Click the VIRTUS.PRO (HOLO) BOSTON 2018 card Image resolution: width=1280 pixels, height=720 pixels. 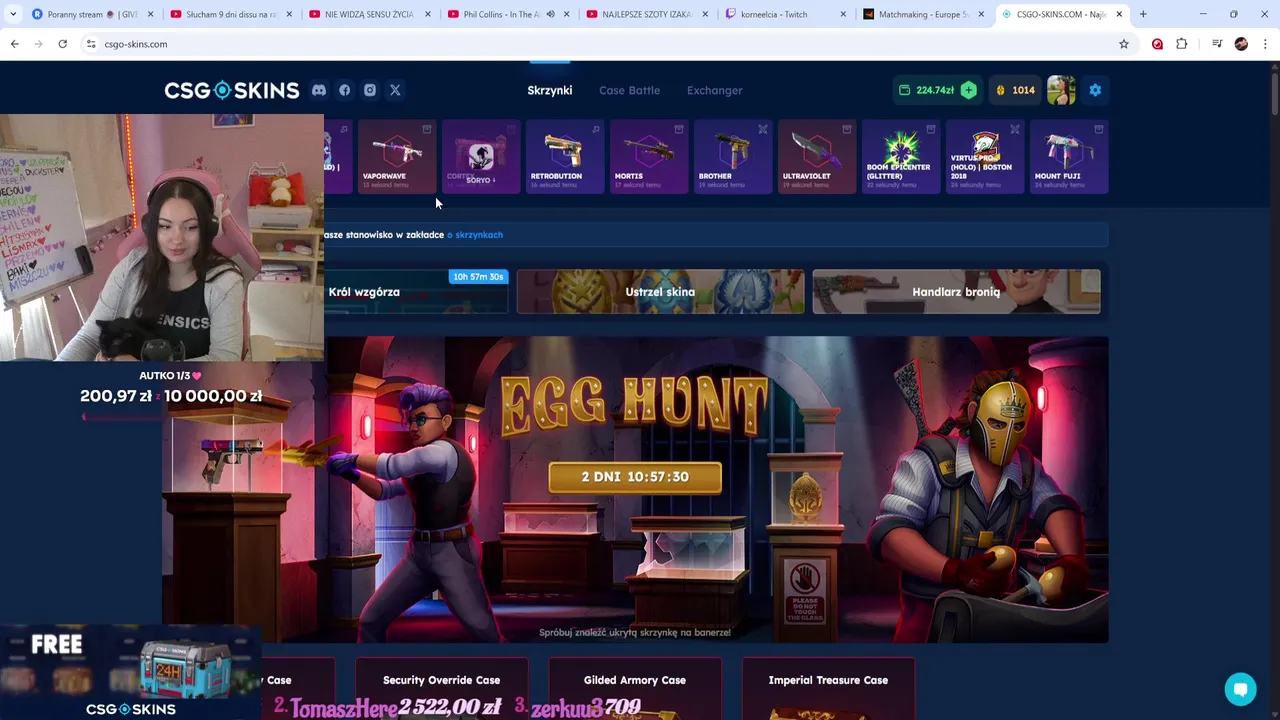(x=985, y=156)
